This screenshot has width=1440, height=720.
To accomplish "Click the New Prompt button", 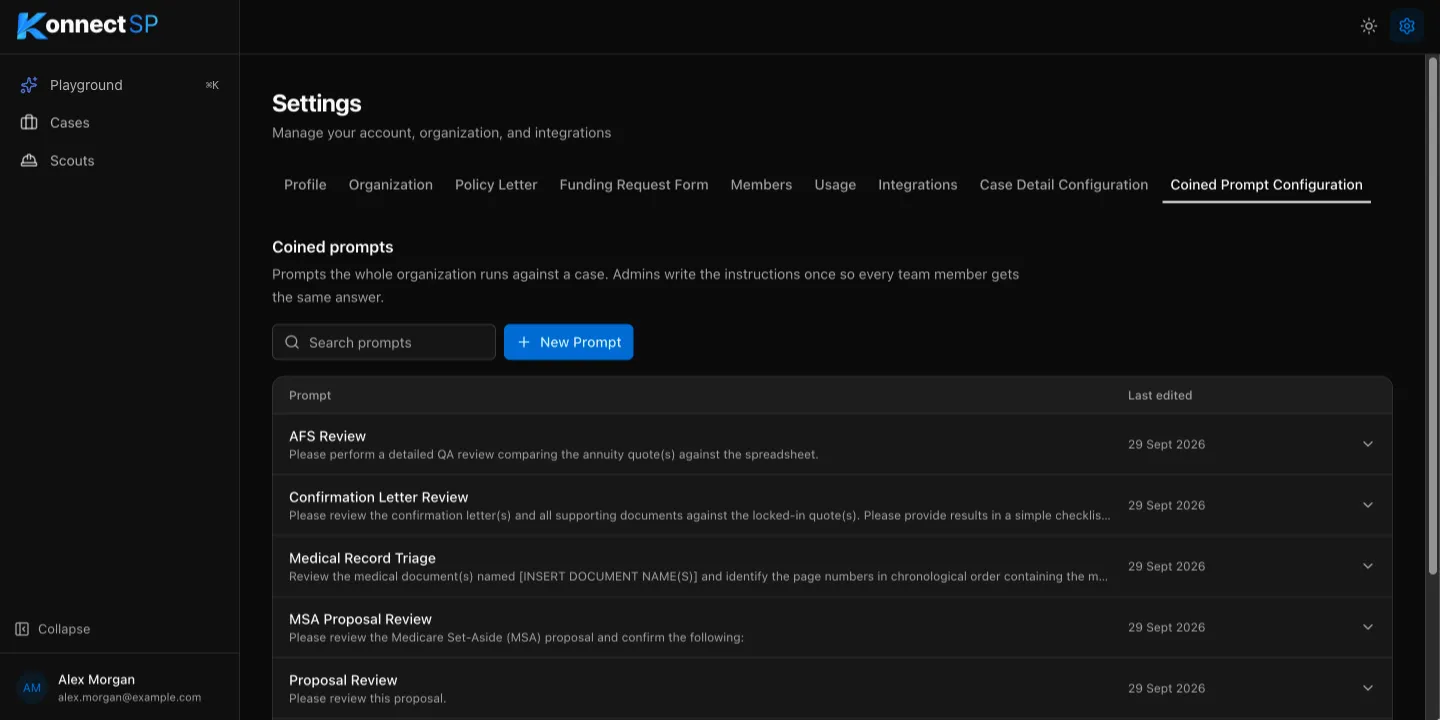I will [569, 342].
